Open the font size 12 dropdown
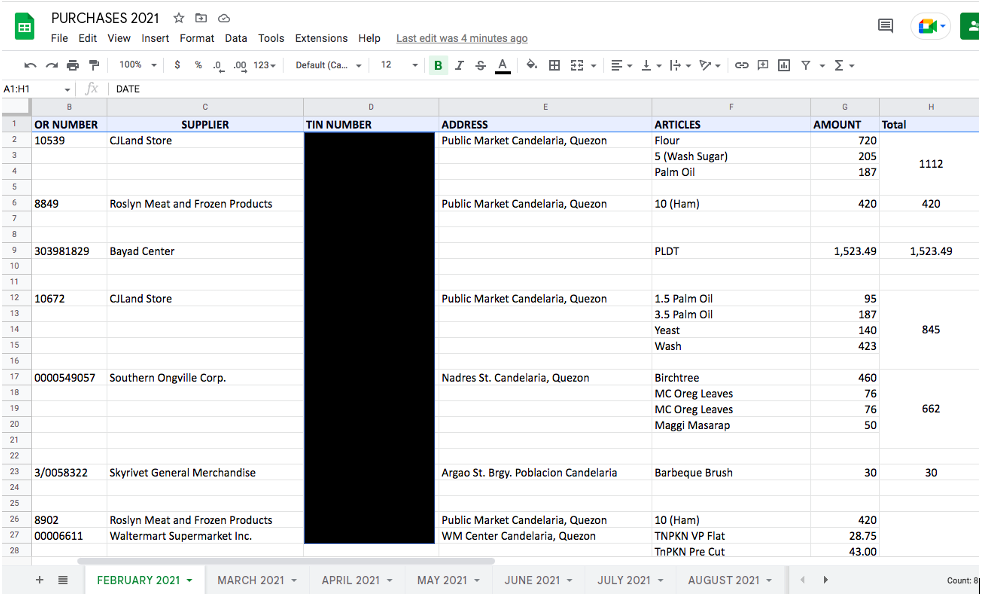 point(399,65)
